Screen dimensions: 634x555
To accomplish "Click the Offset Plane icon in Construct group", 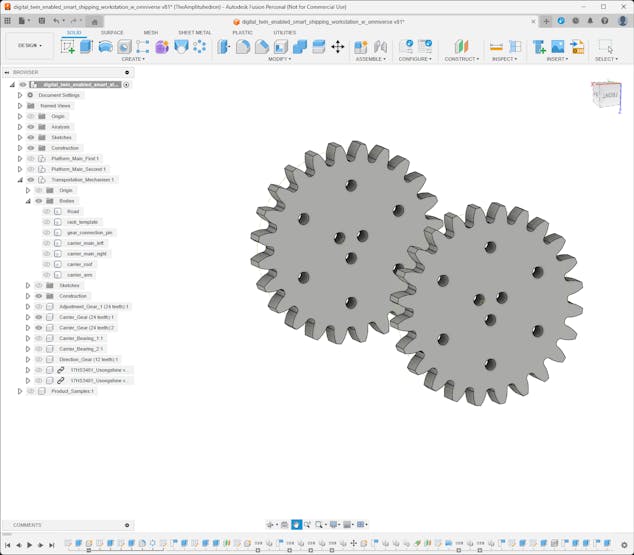I will (461, 46).
